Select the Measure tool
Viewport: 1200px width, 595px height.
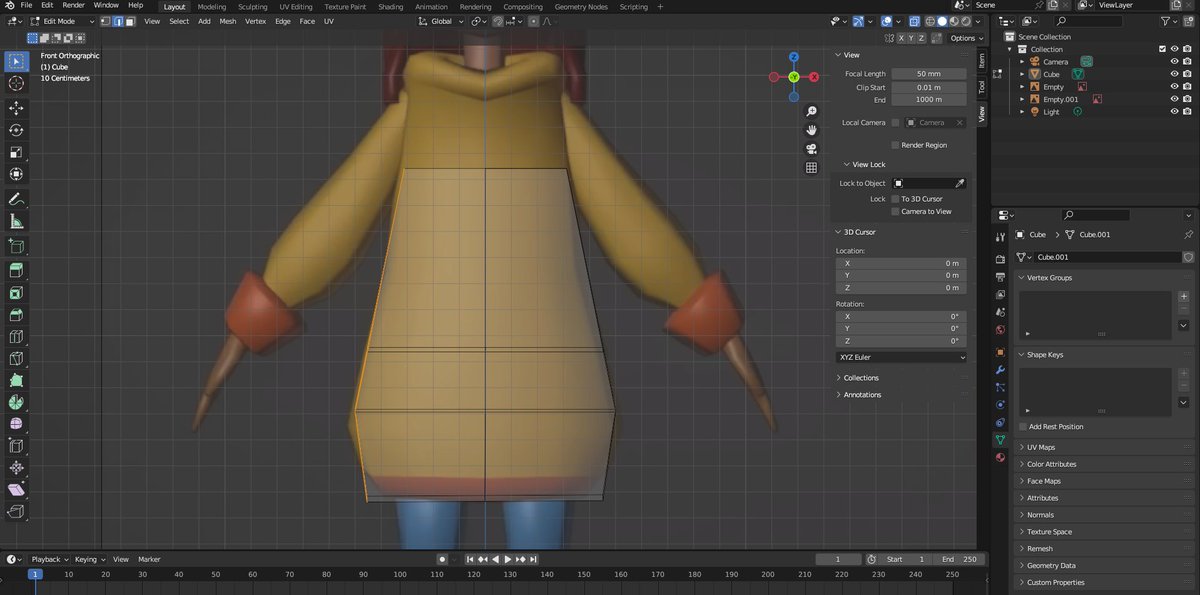16,222
